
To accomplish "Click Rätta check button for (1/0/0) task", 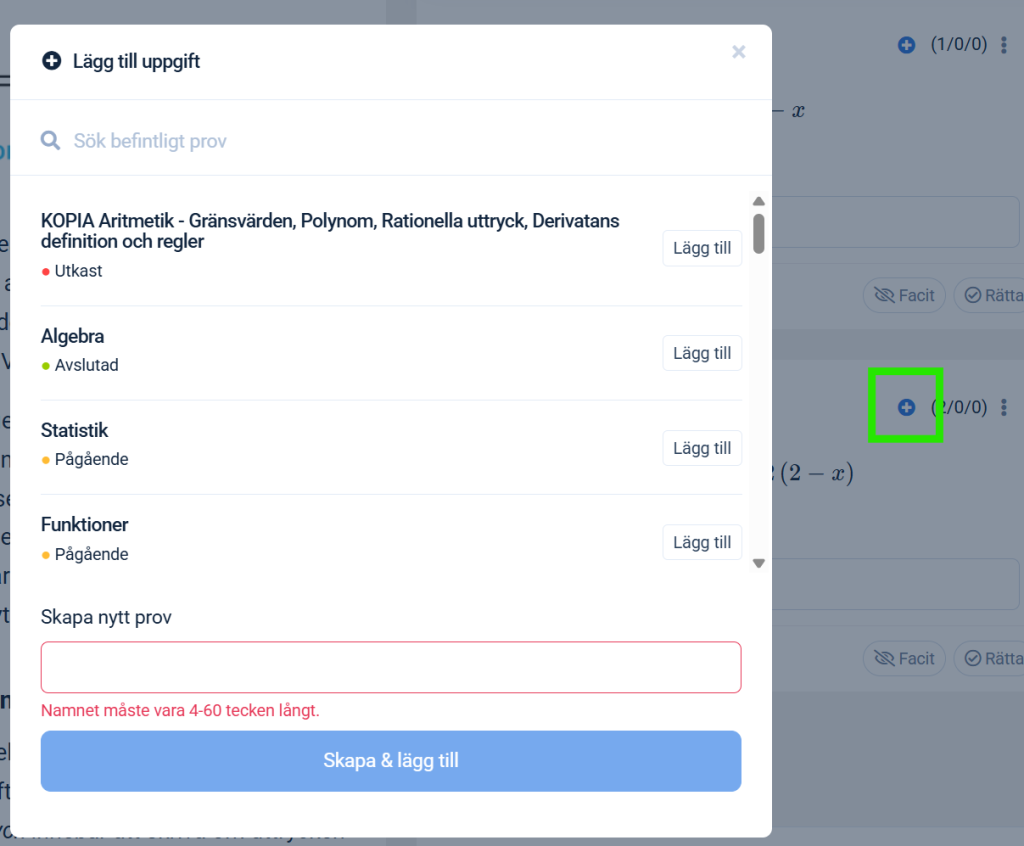I will tap(990, 295).
